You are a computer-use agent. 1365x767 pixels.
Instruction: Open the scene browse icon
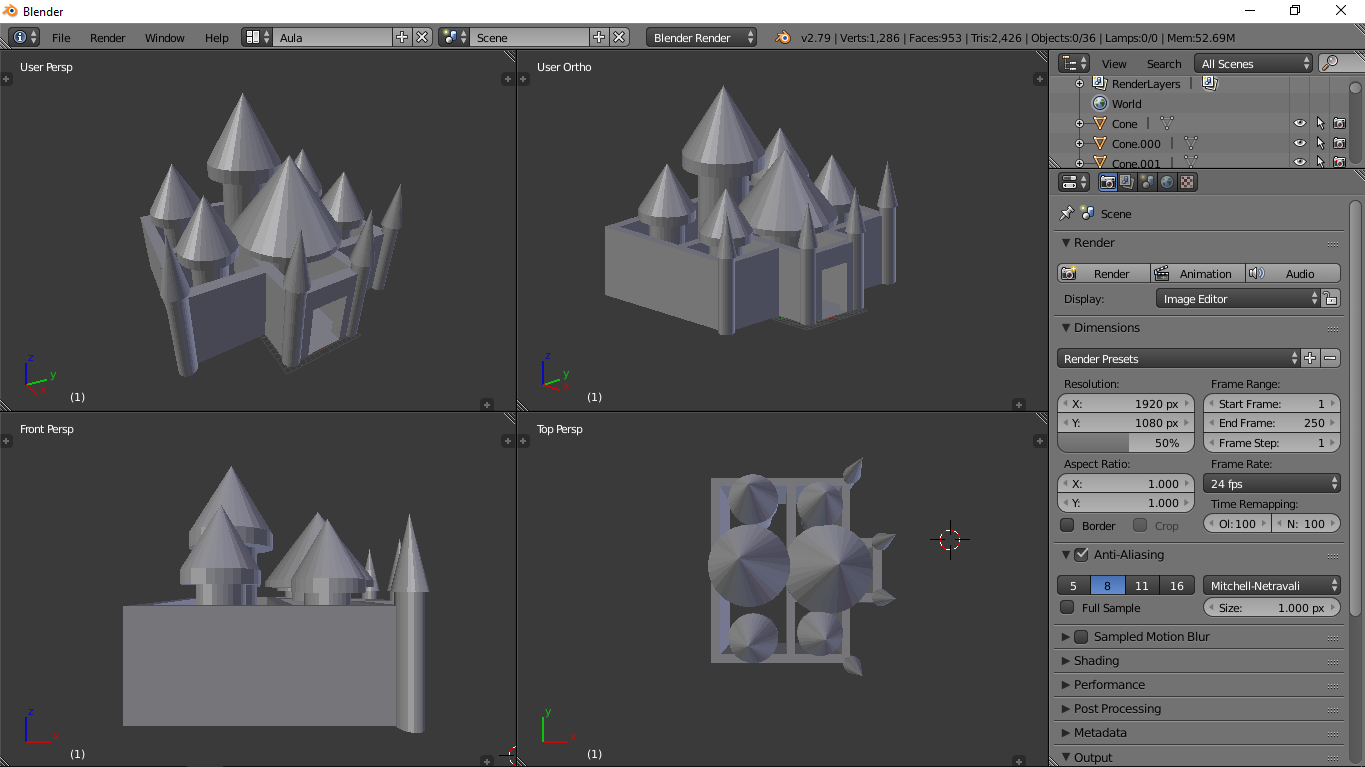[x=454, y=37]
